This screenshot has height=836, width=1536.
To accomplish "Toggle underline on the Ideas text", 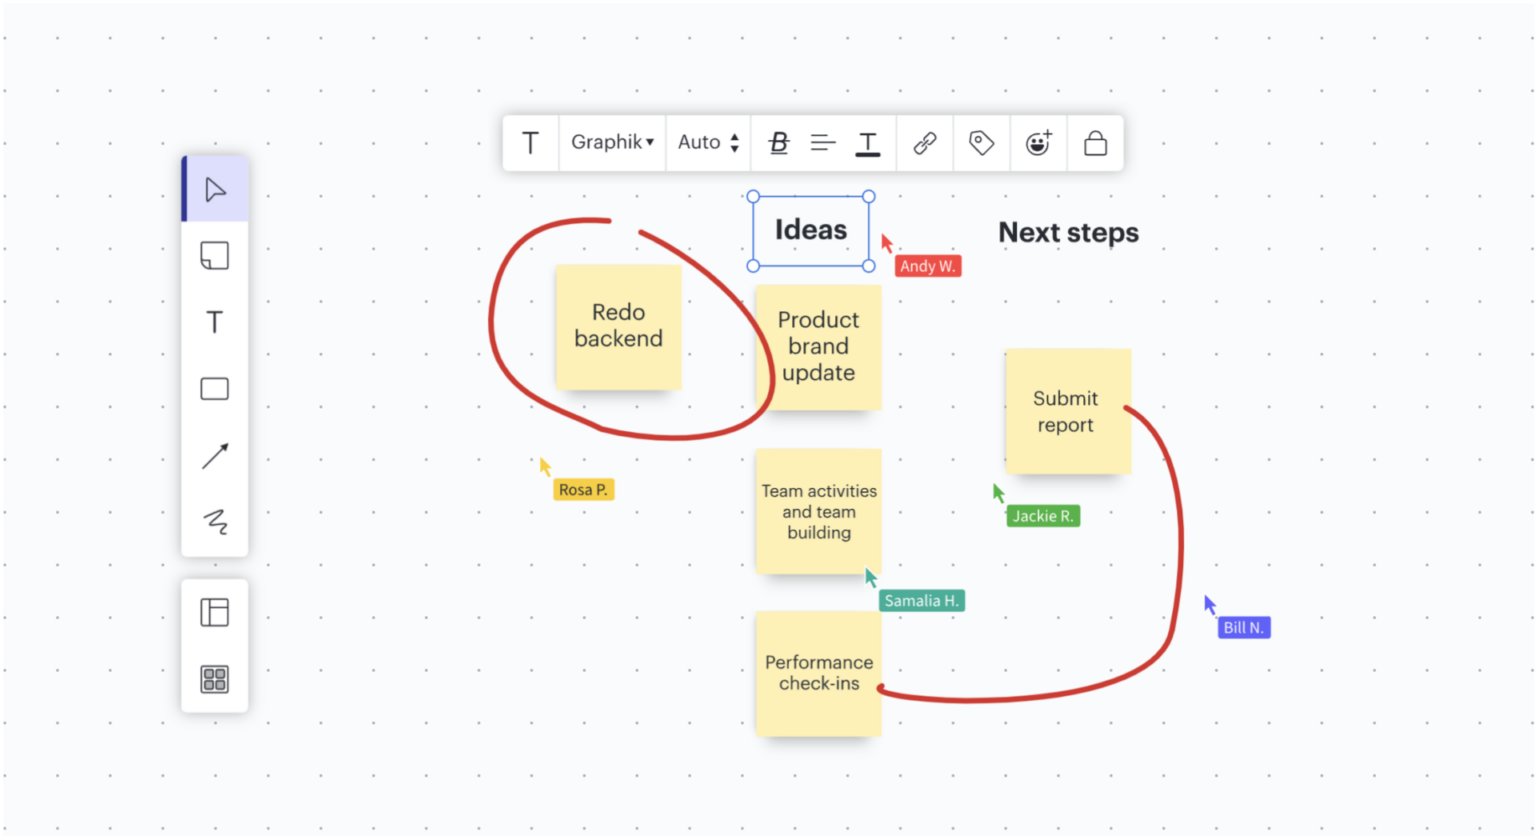I will 867,142.
